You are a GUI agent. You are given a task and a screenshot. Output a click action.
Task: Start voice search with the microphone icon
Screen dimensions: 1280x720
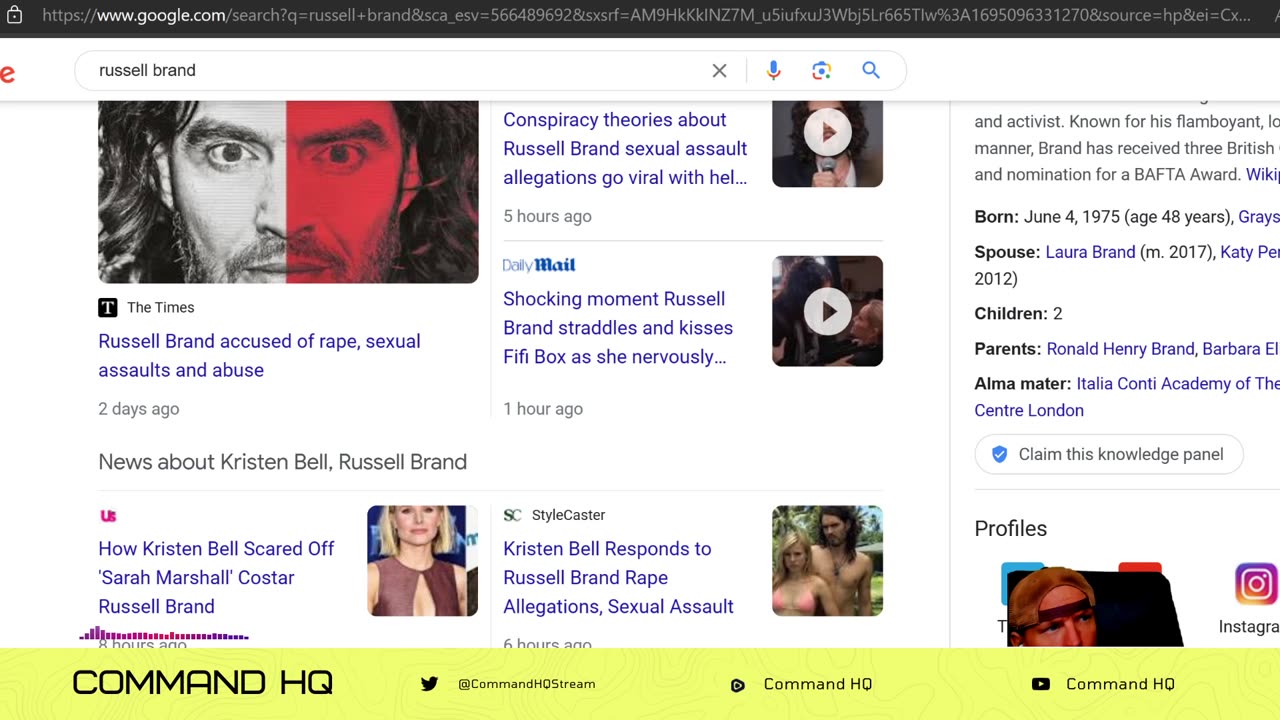[x=773, y=70]
